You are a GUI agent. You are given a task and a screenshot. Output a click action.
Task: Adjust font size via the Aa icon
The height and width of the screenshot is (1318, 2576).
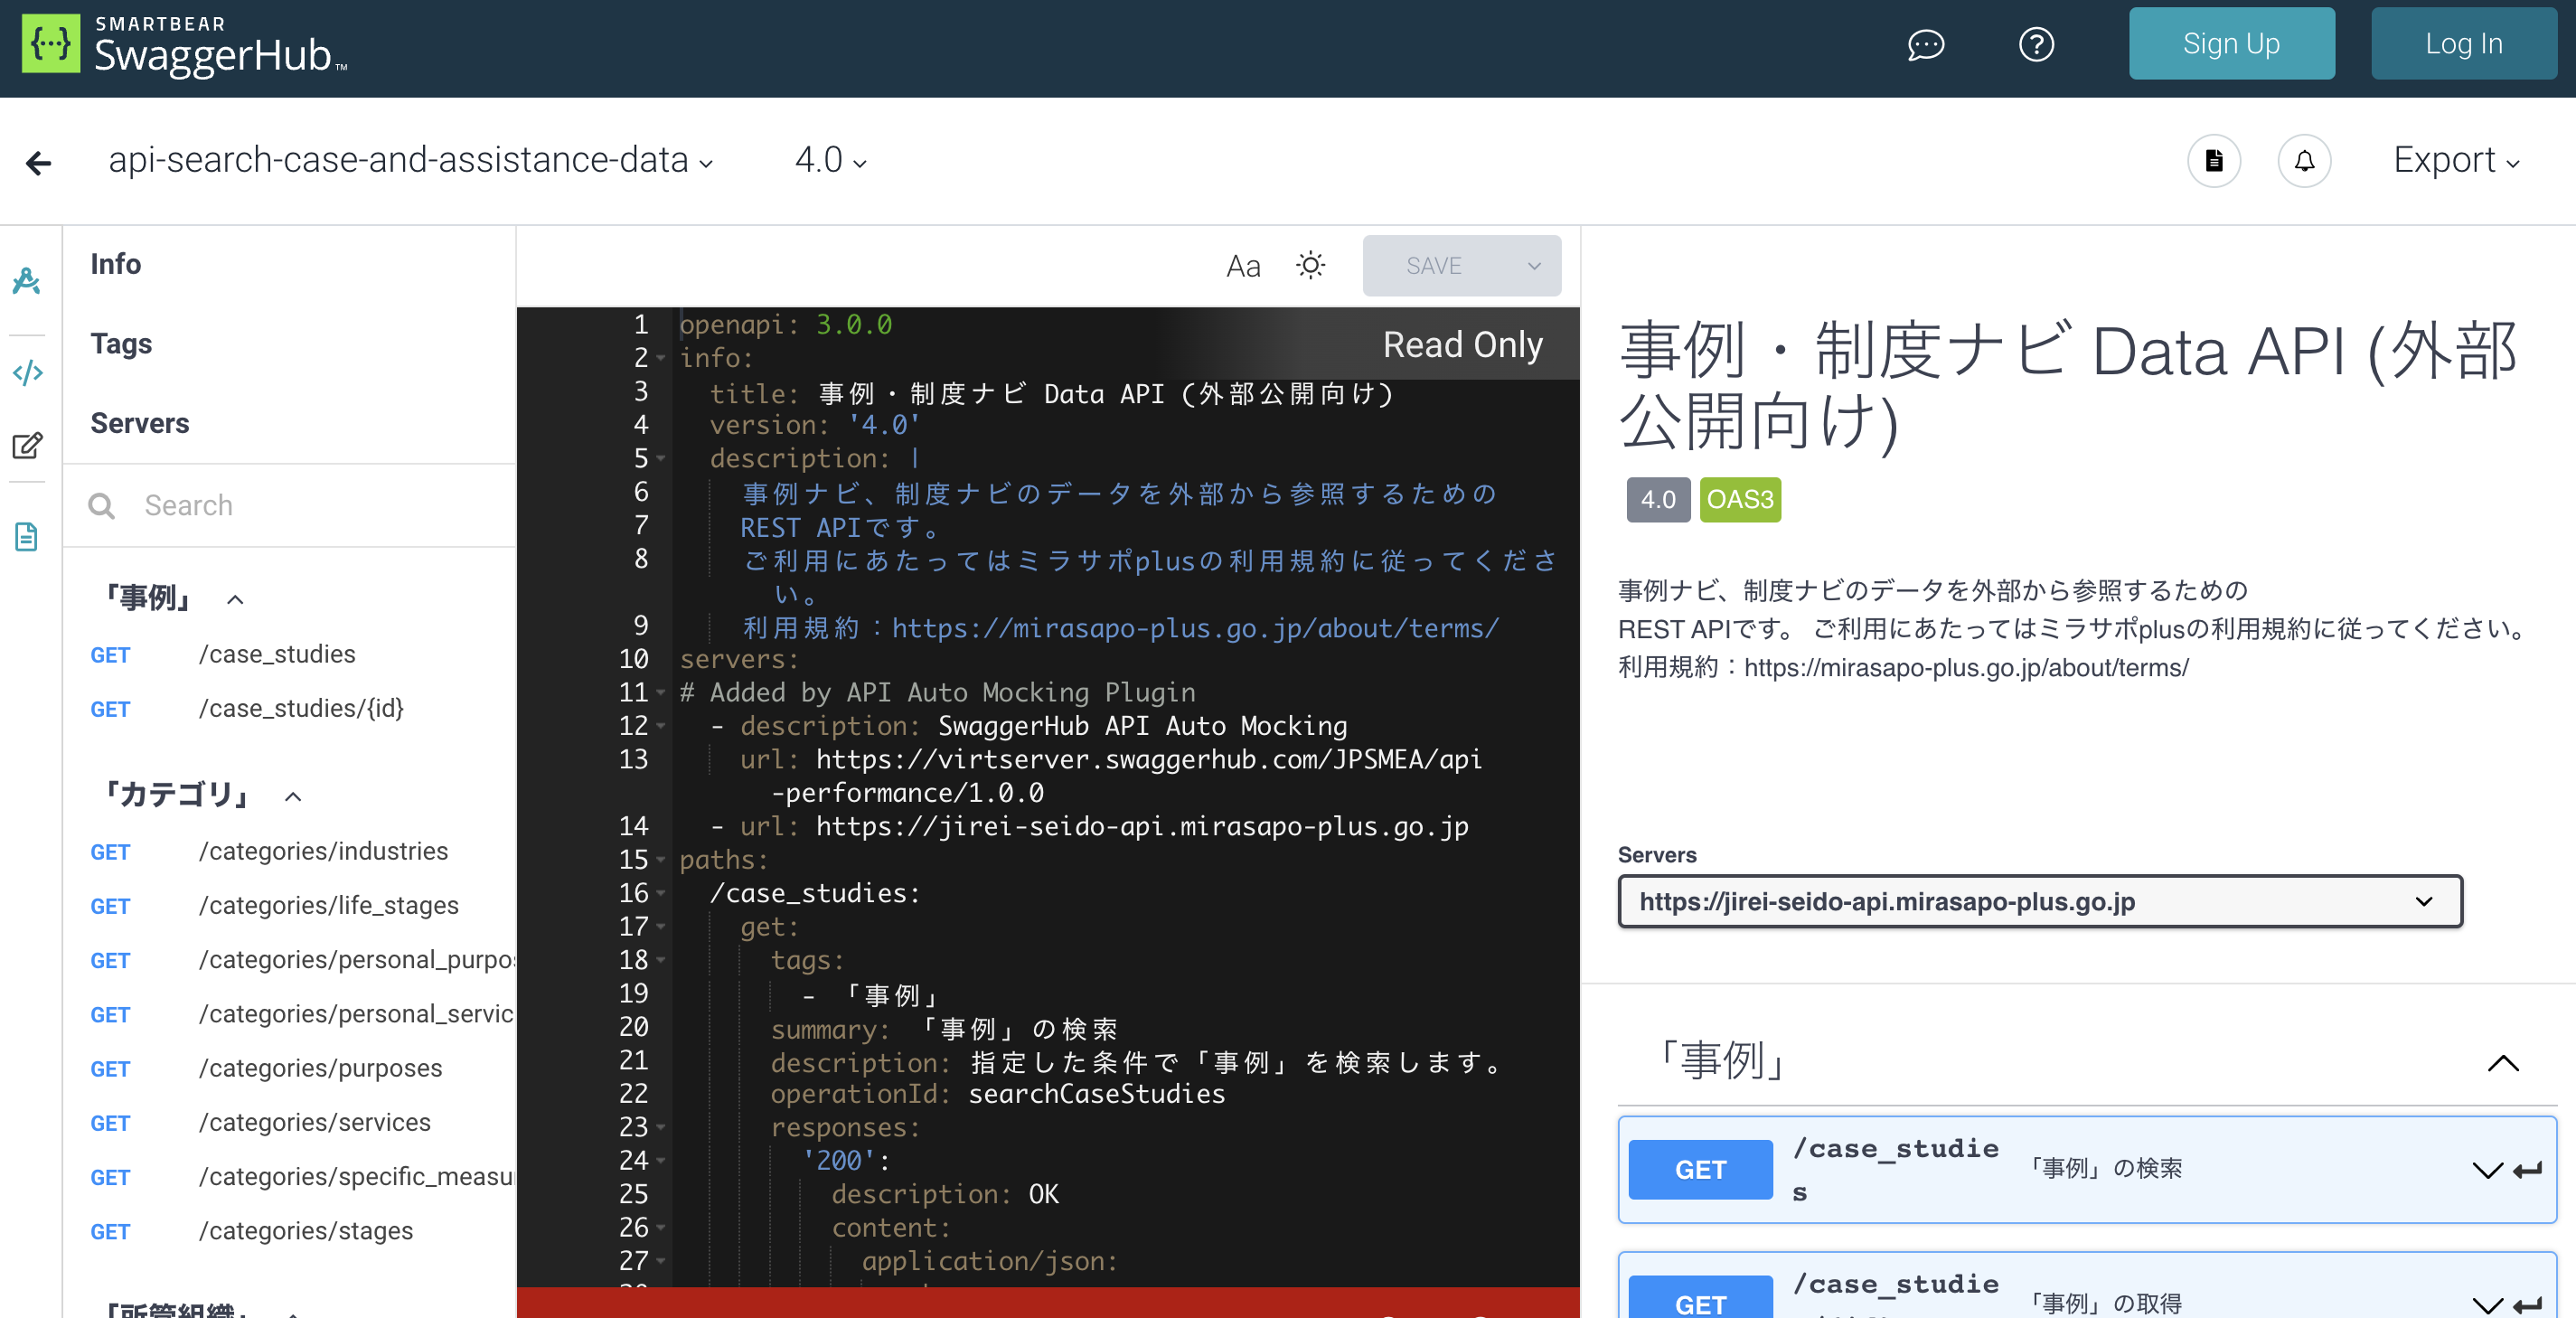point(1243,265)
